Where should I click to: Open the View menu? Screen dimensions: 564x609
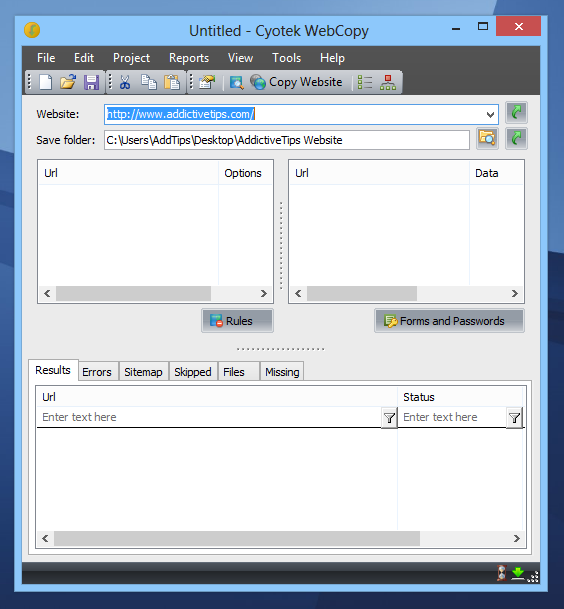[240, 58]
